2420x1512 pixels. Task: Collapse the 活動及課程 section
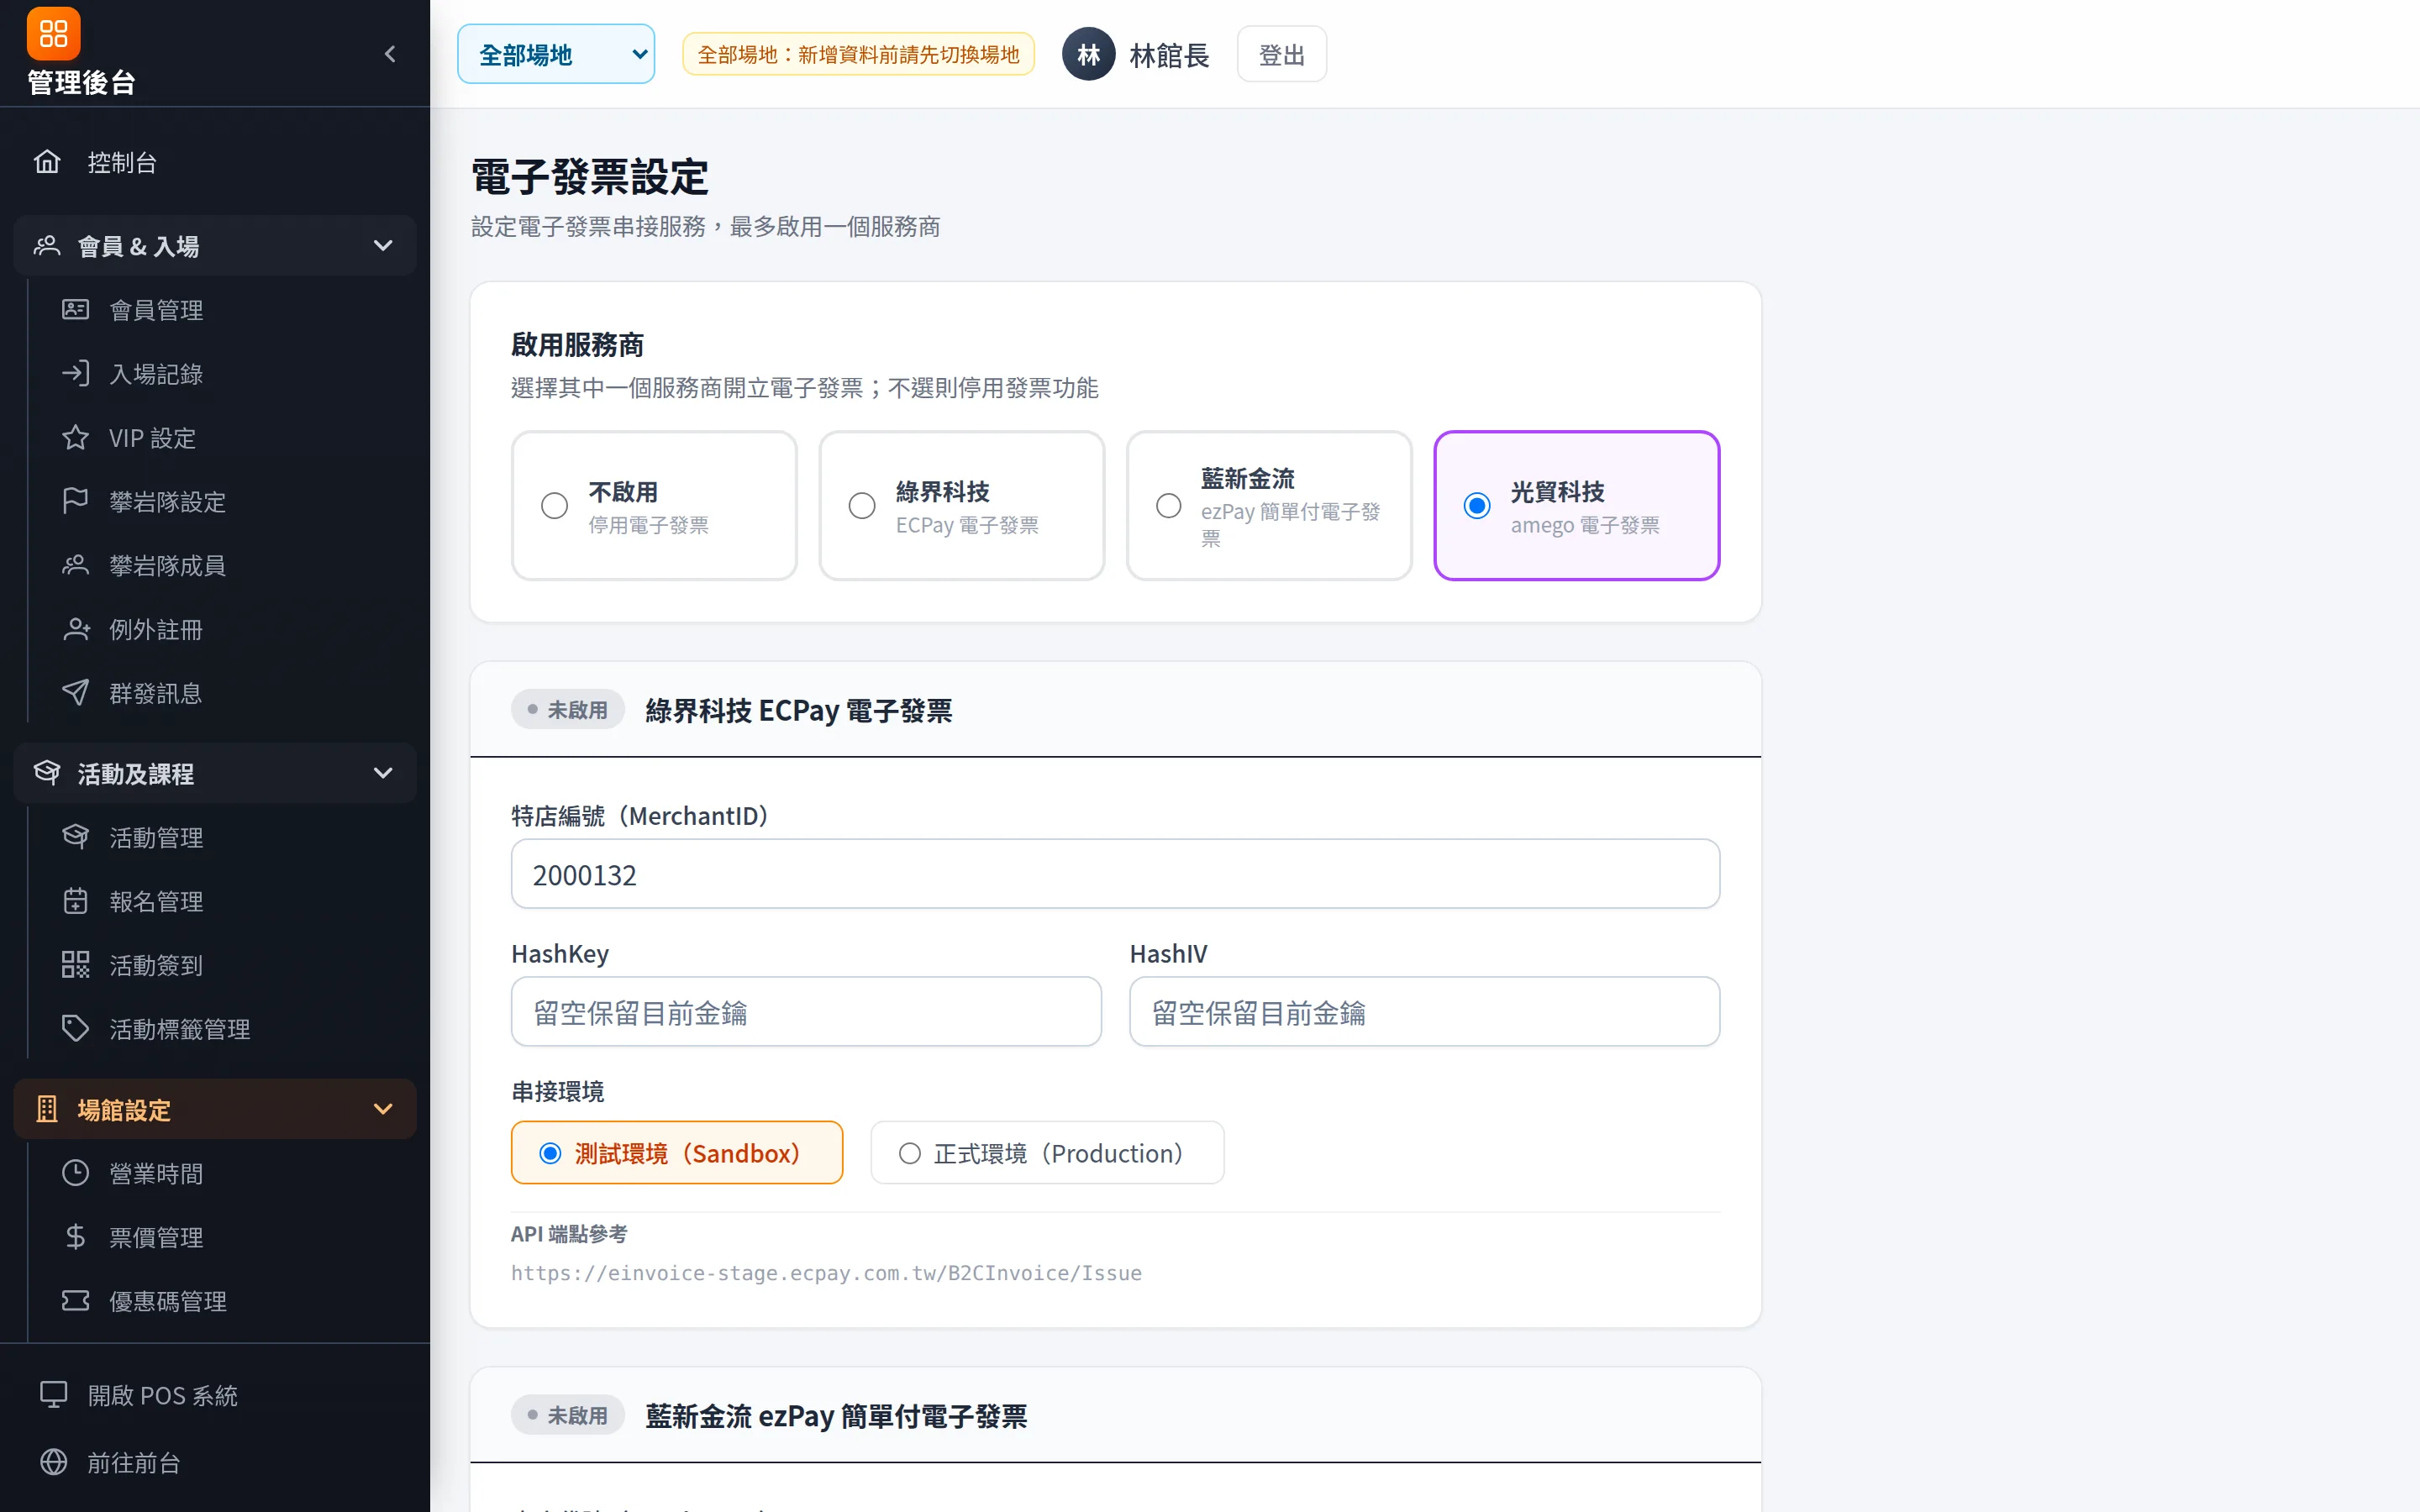(x=214, y=773)
